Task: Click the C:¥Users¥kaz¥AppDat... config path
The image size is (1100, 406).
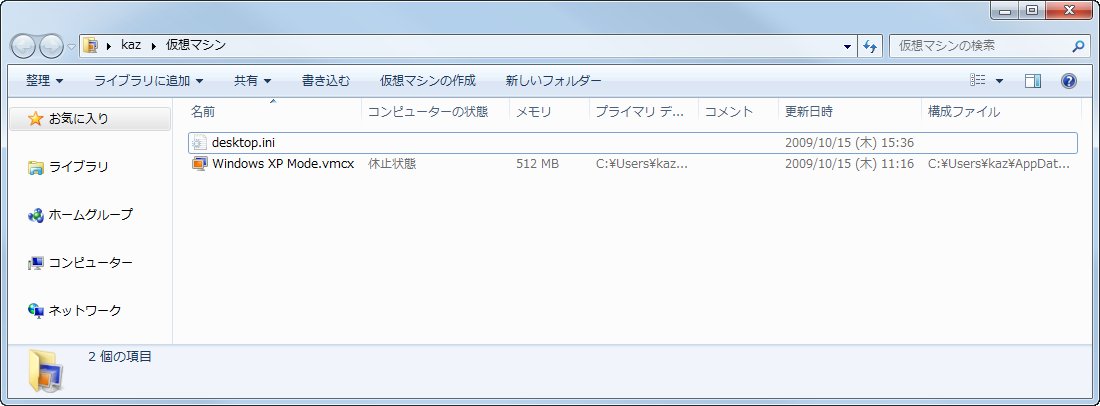Action: [999, 164]
